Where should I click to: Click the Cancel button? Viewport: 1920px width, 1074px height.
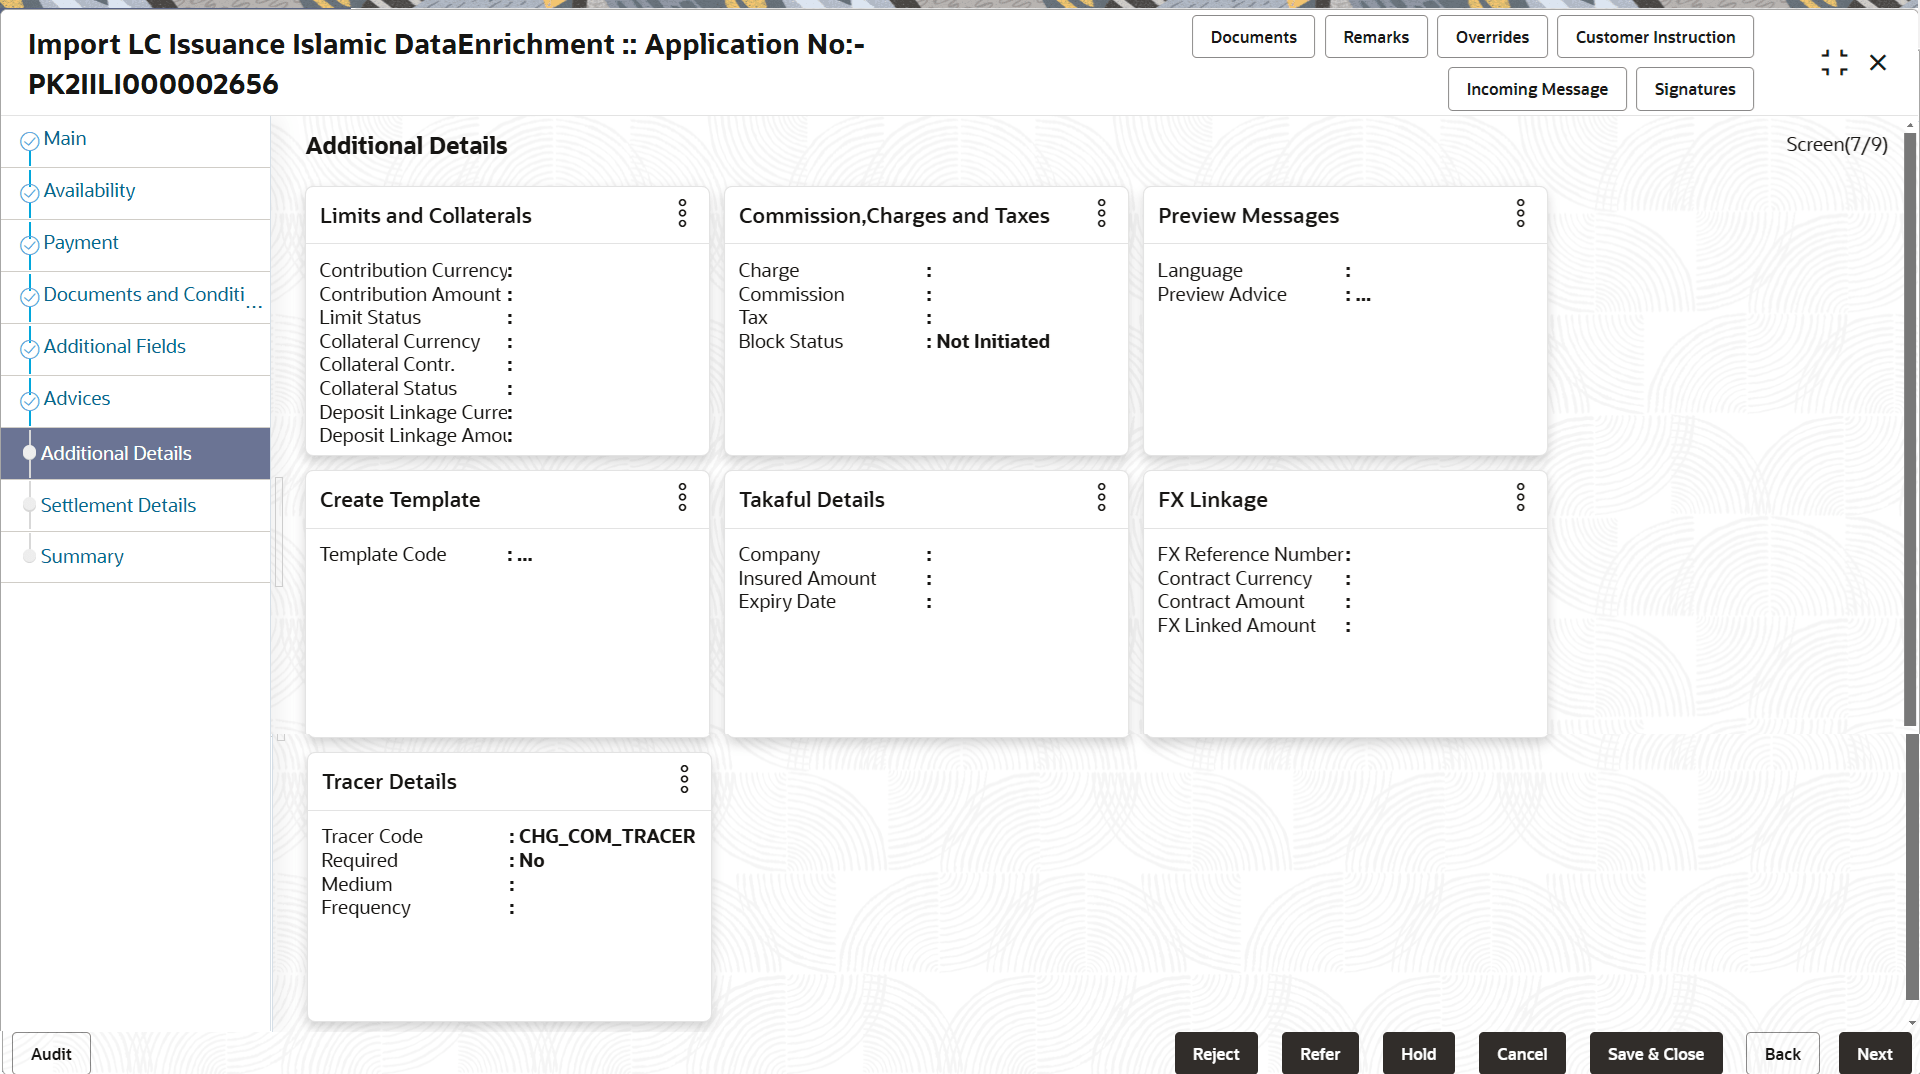point(1522,1054)
